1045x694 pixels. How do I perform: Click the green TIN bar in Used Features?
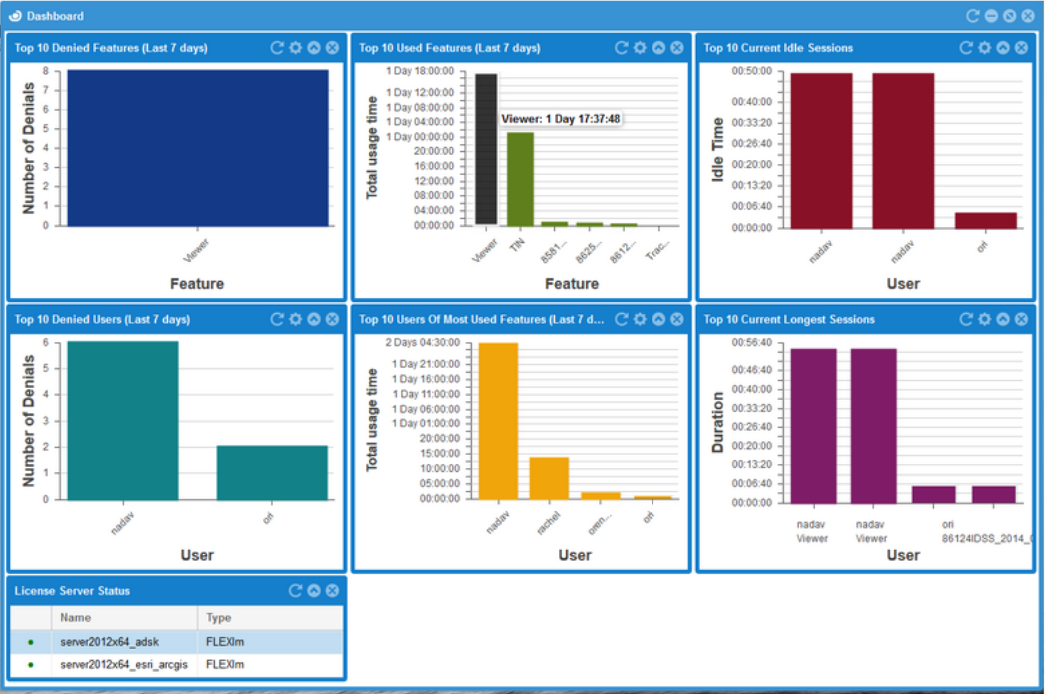tap(520, 178)
